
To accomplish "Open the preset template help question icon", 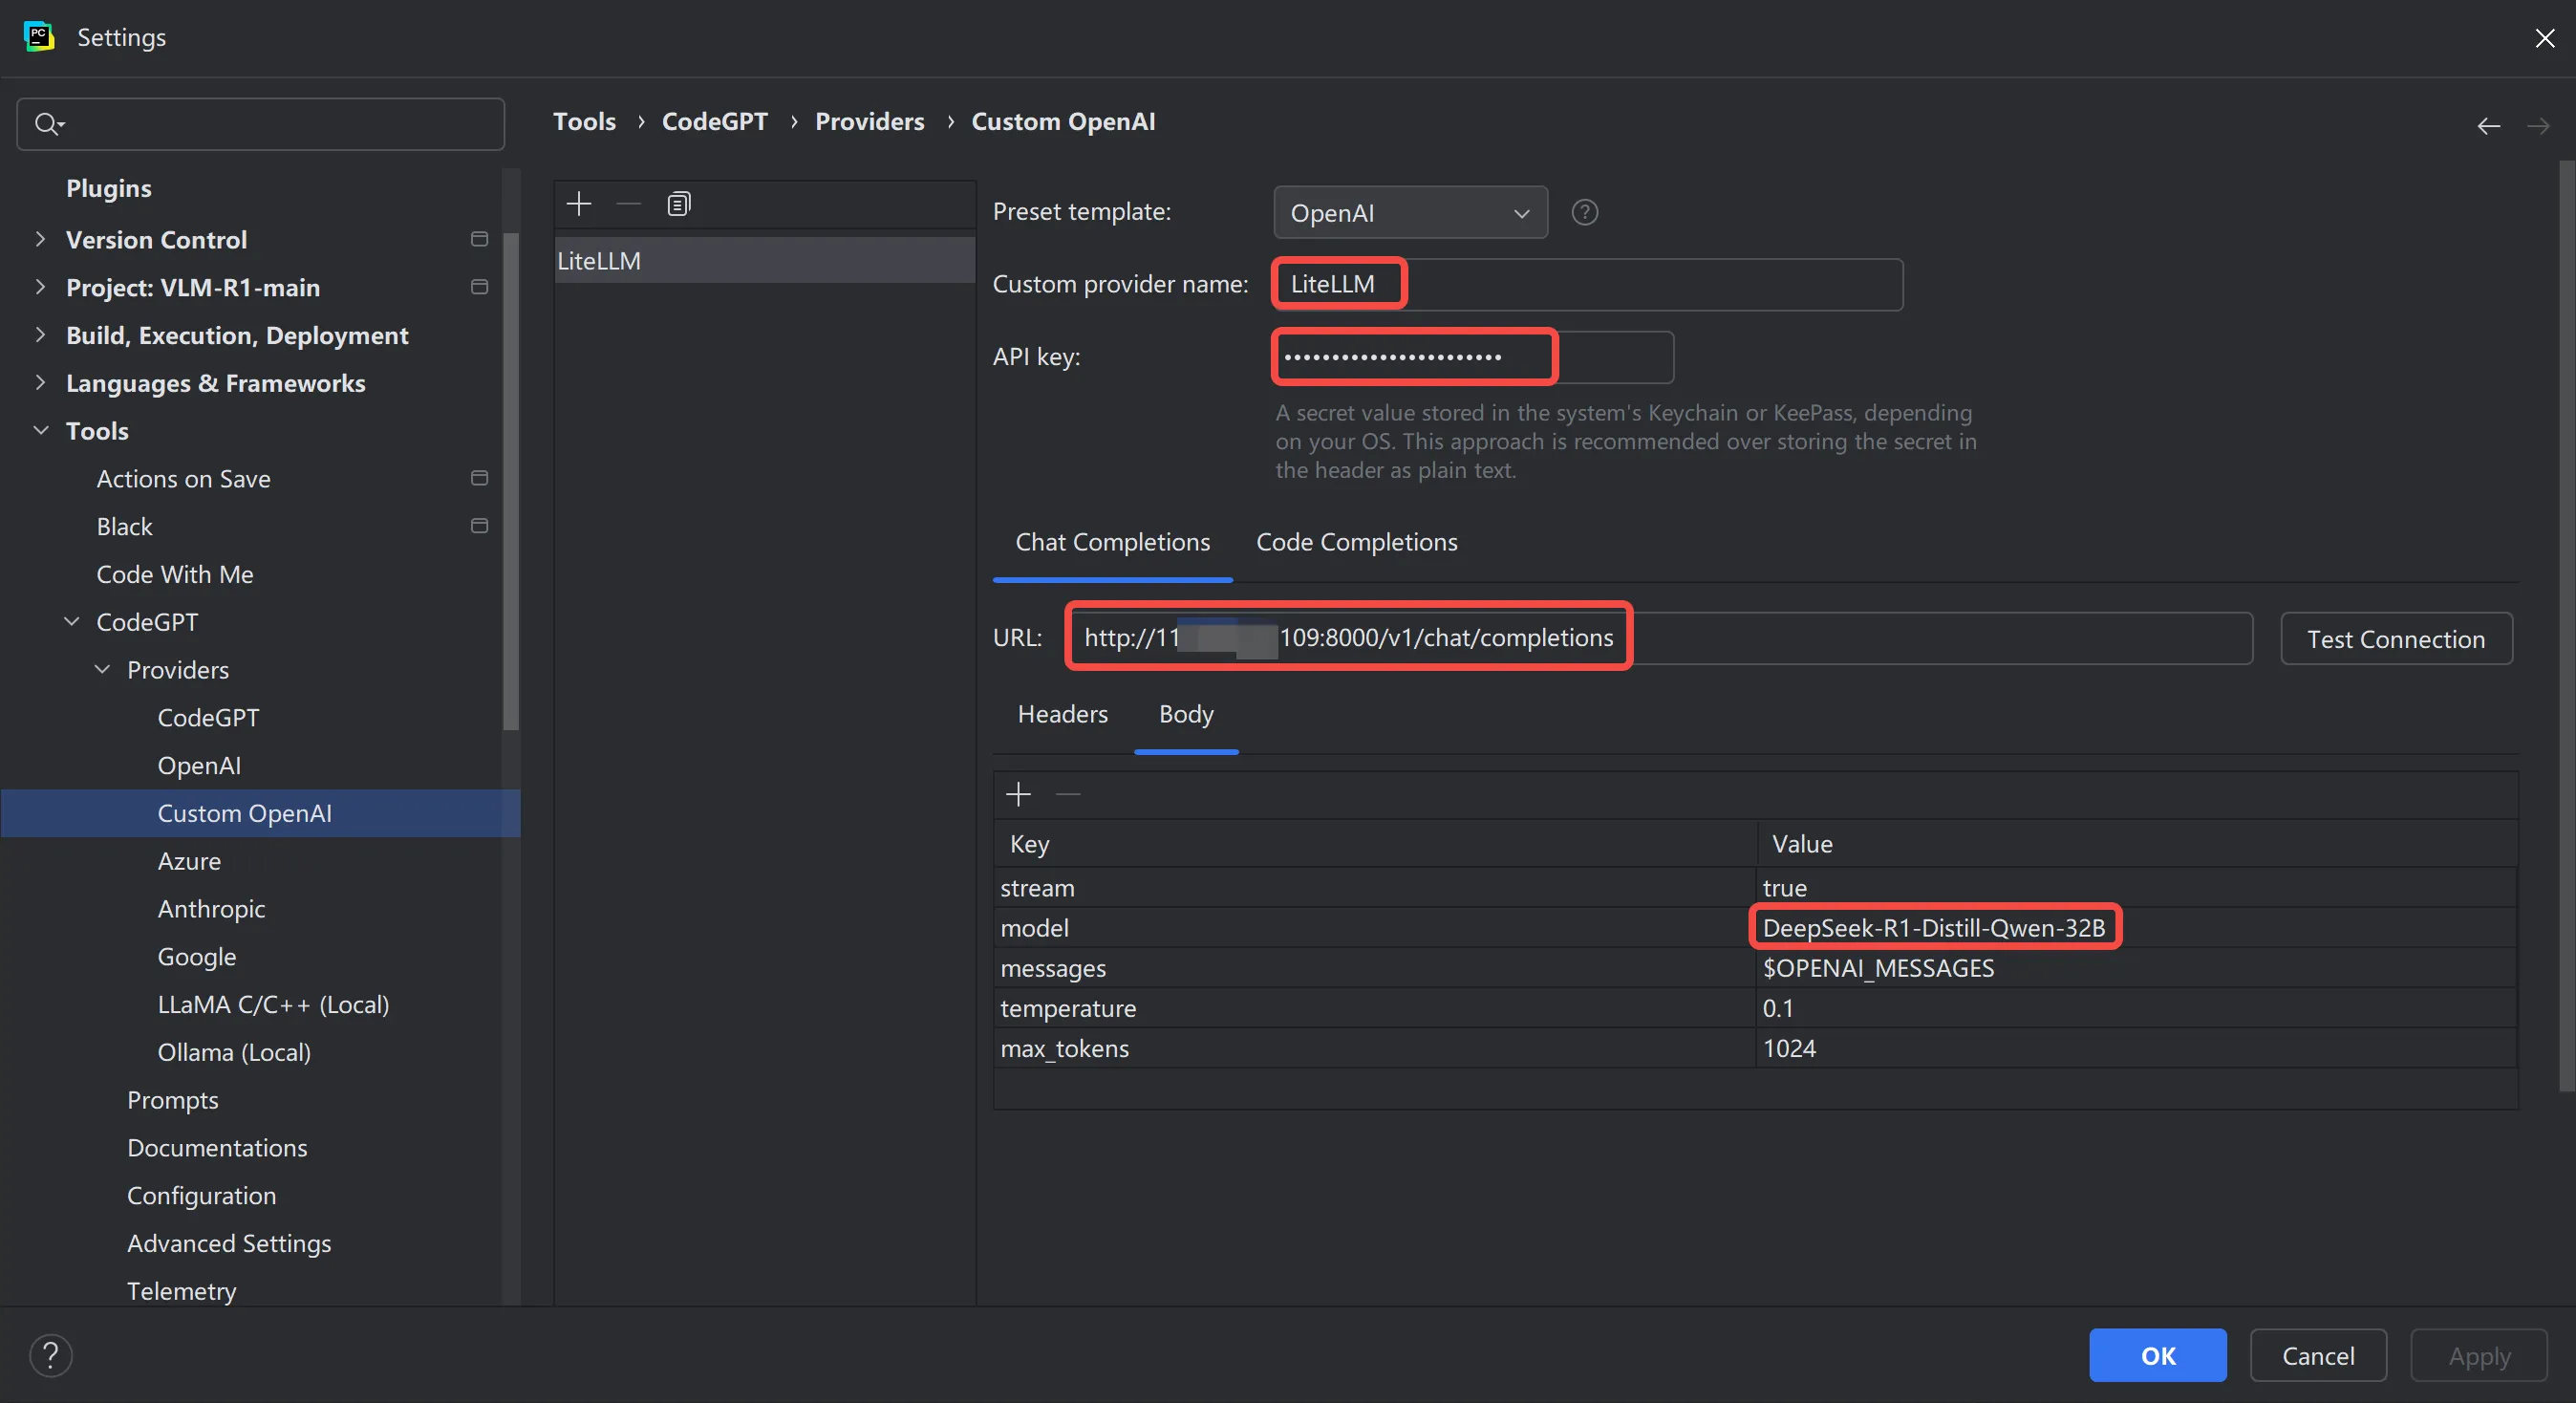I will pyautogui.click(x=1585, y=213).
